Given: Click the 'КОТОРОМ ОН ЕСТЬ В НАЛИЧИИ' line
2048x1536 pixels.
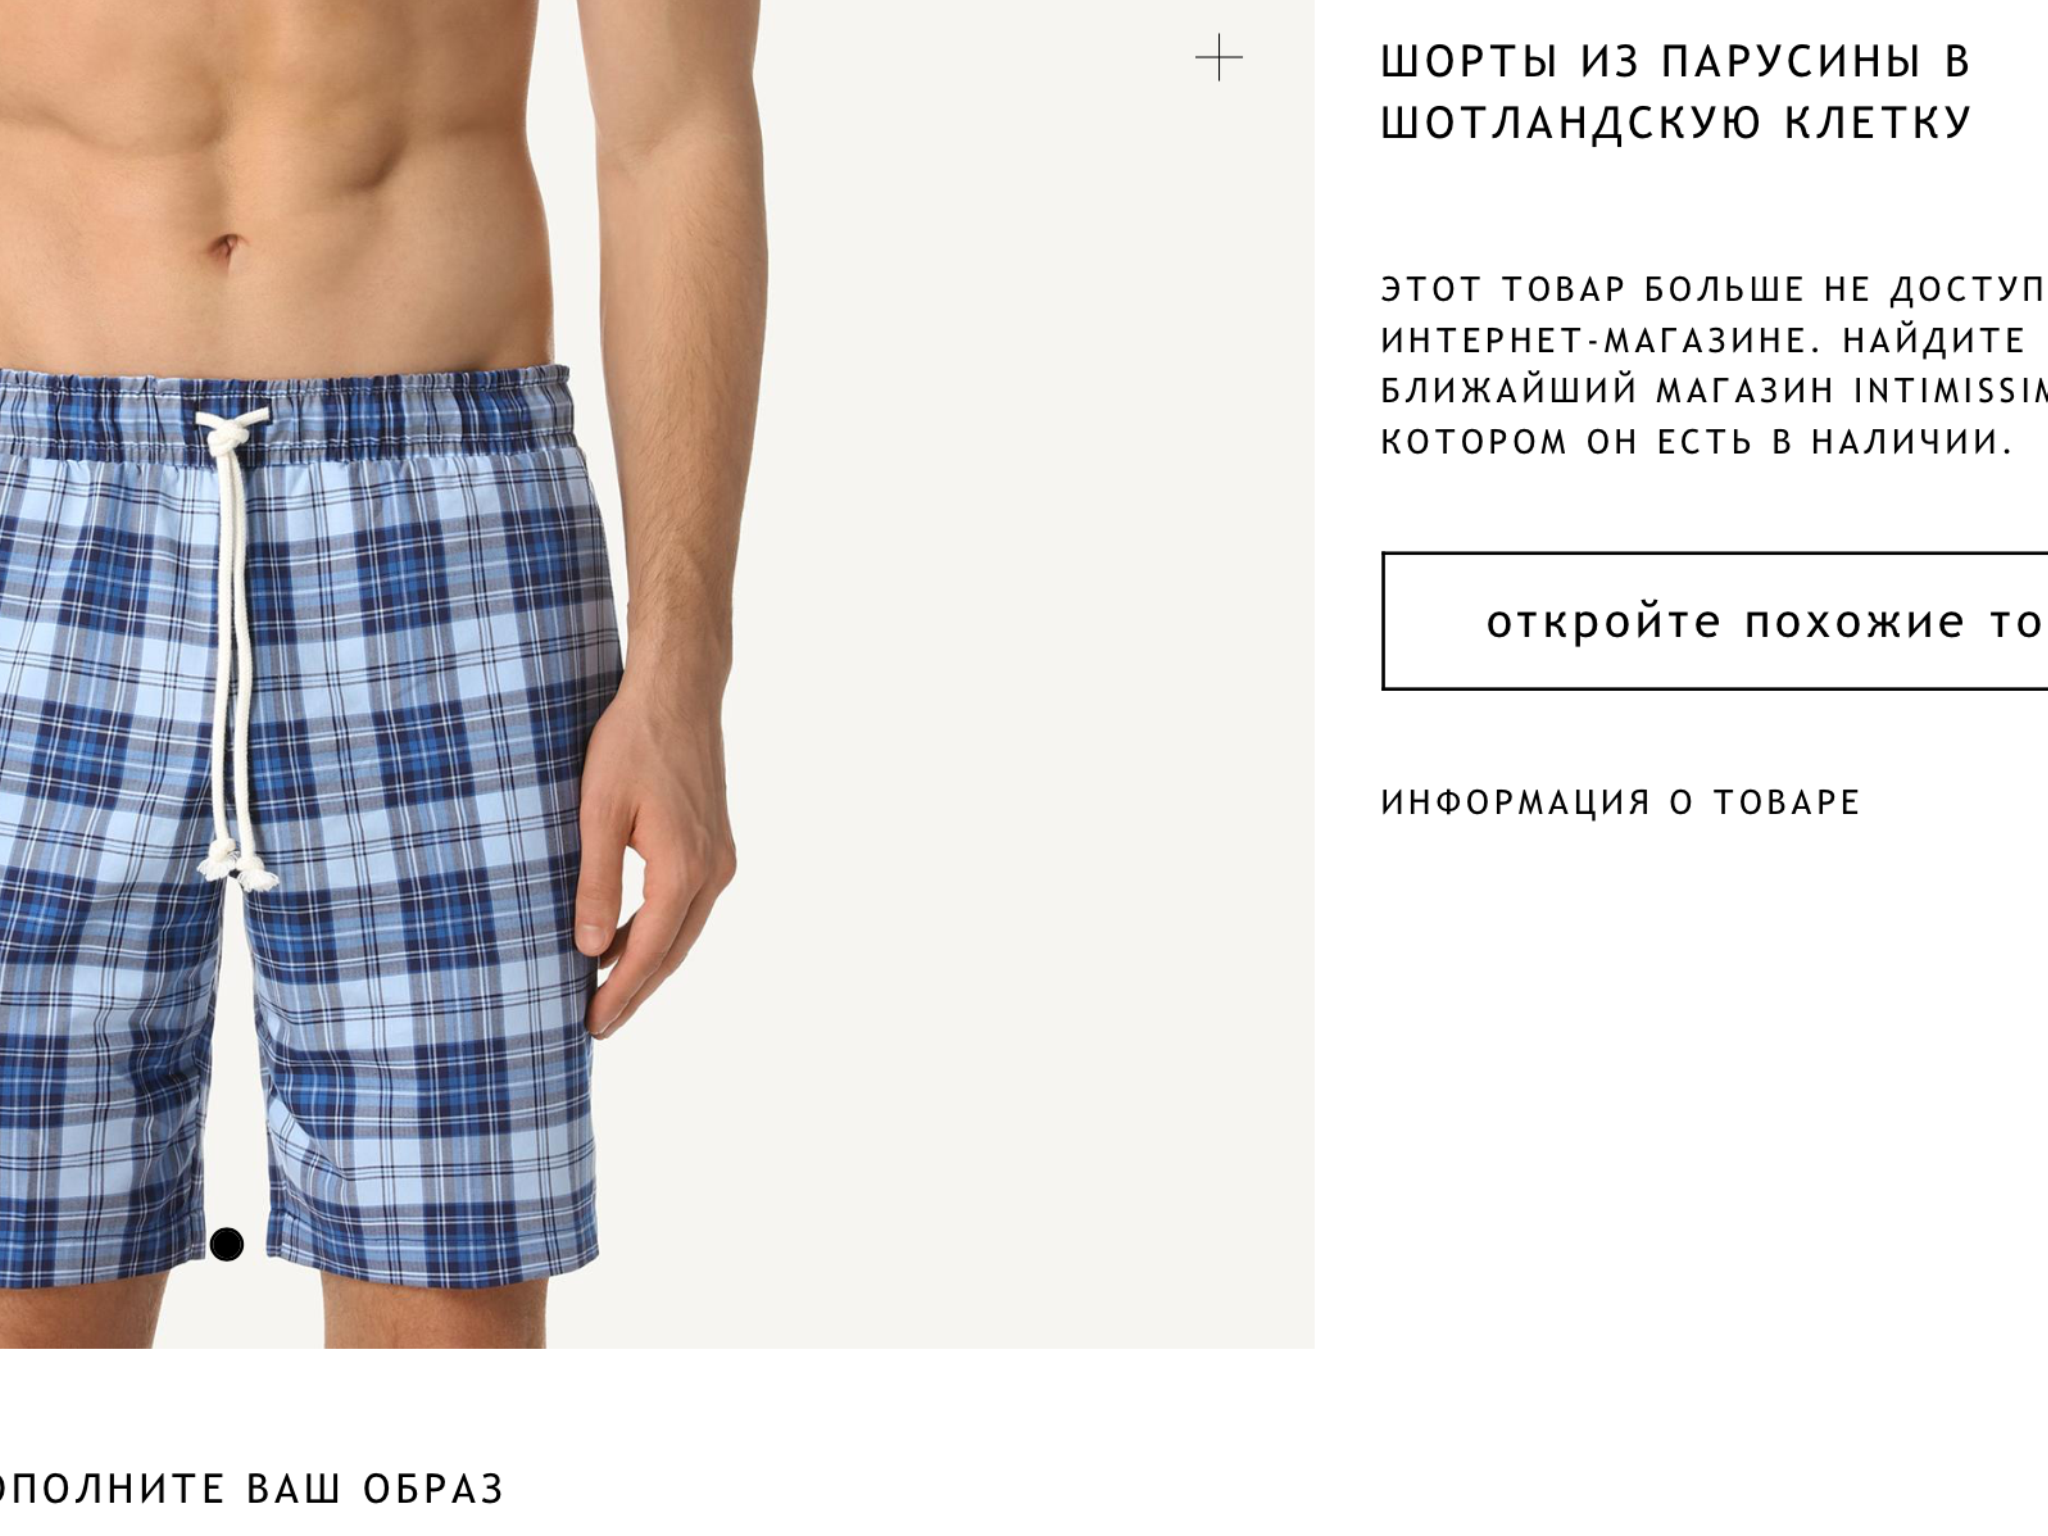Looking at the screenshot, I should click(1696, 442).
